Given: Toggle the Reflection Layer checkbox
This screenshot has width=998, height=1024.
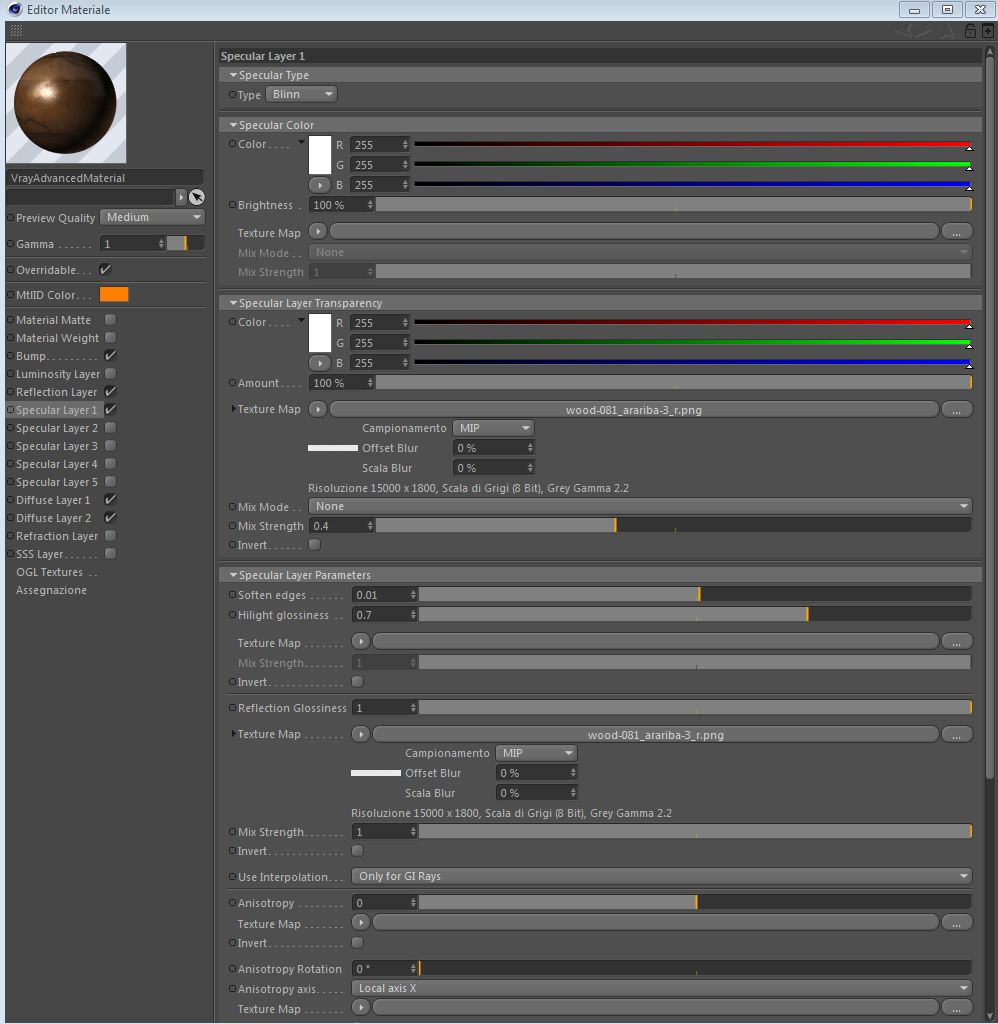Looking at the screenshot, I should (x=110, y=391).
